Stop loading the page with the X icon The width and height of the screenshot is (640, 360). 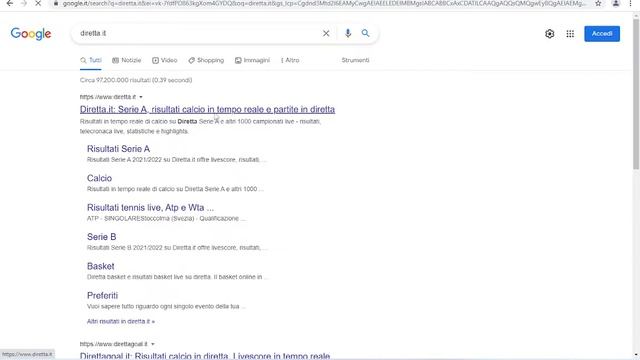point(38,3)
